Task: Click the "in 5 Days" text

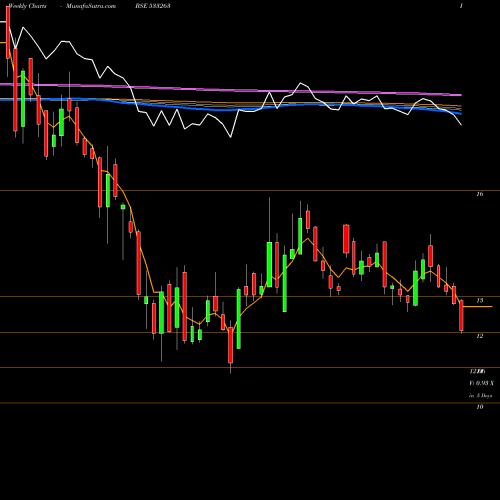Action: 480,396
